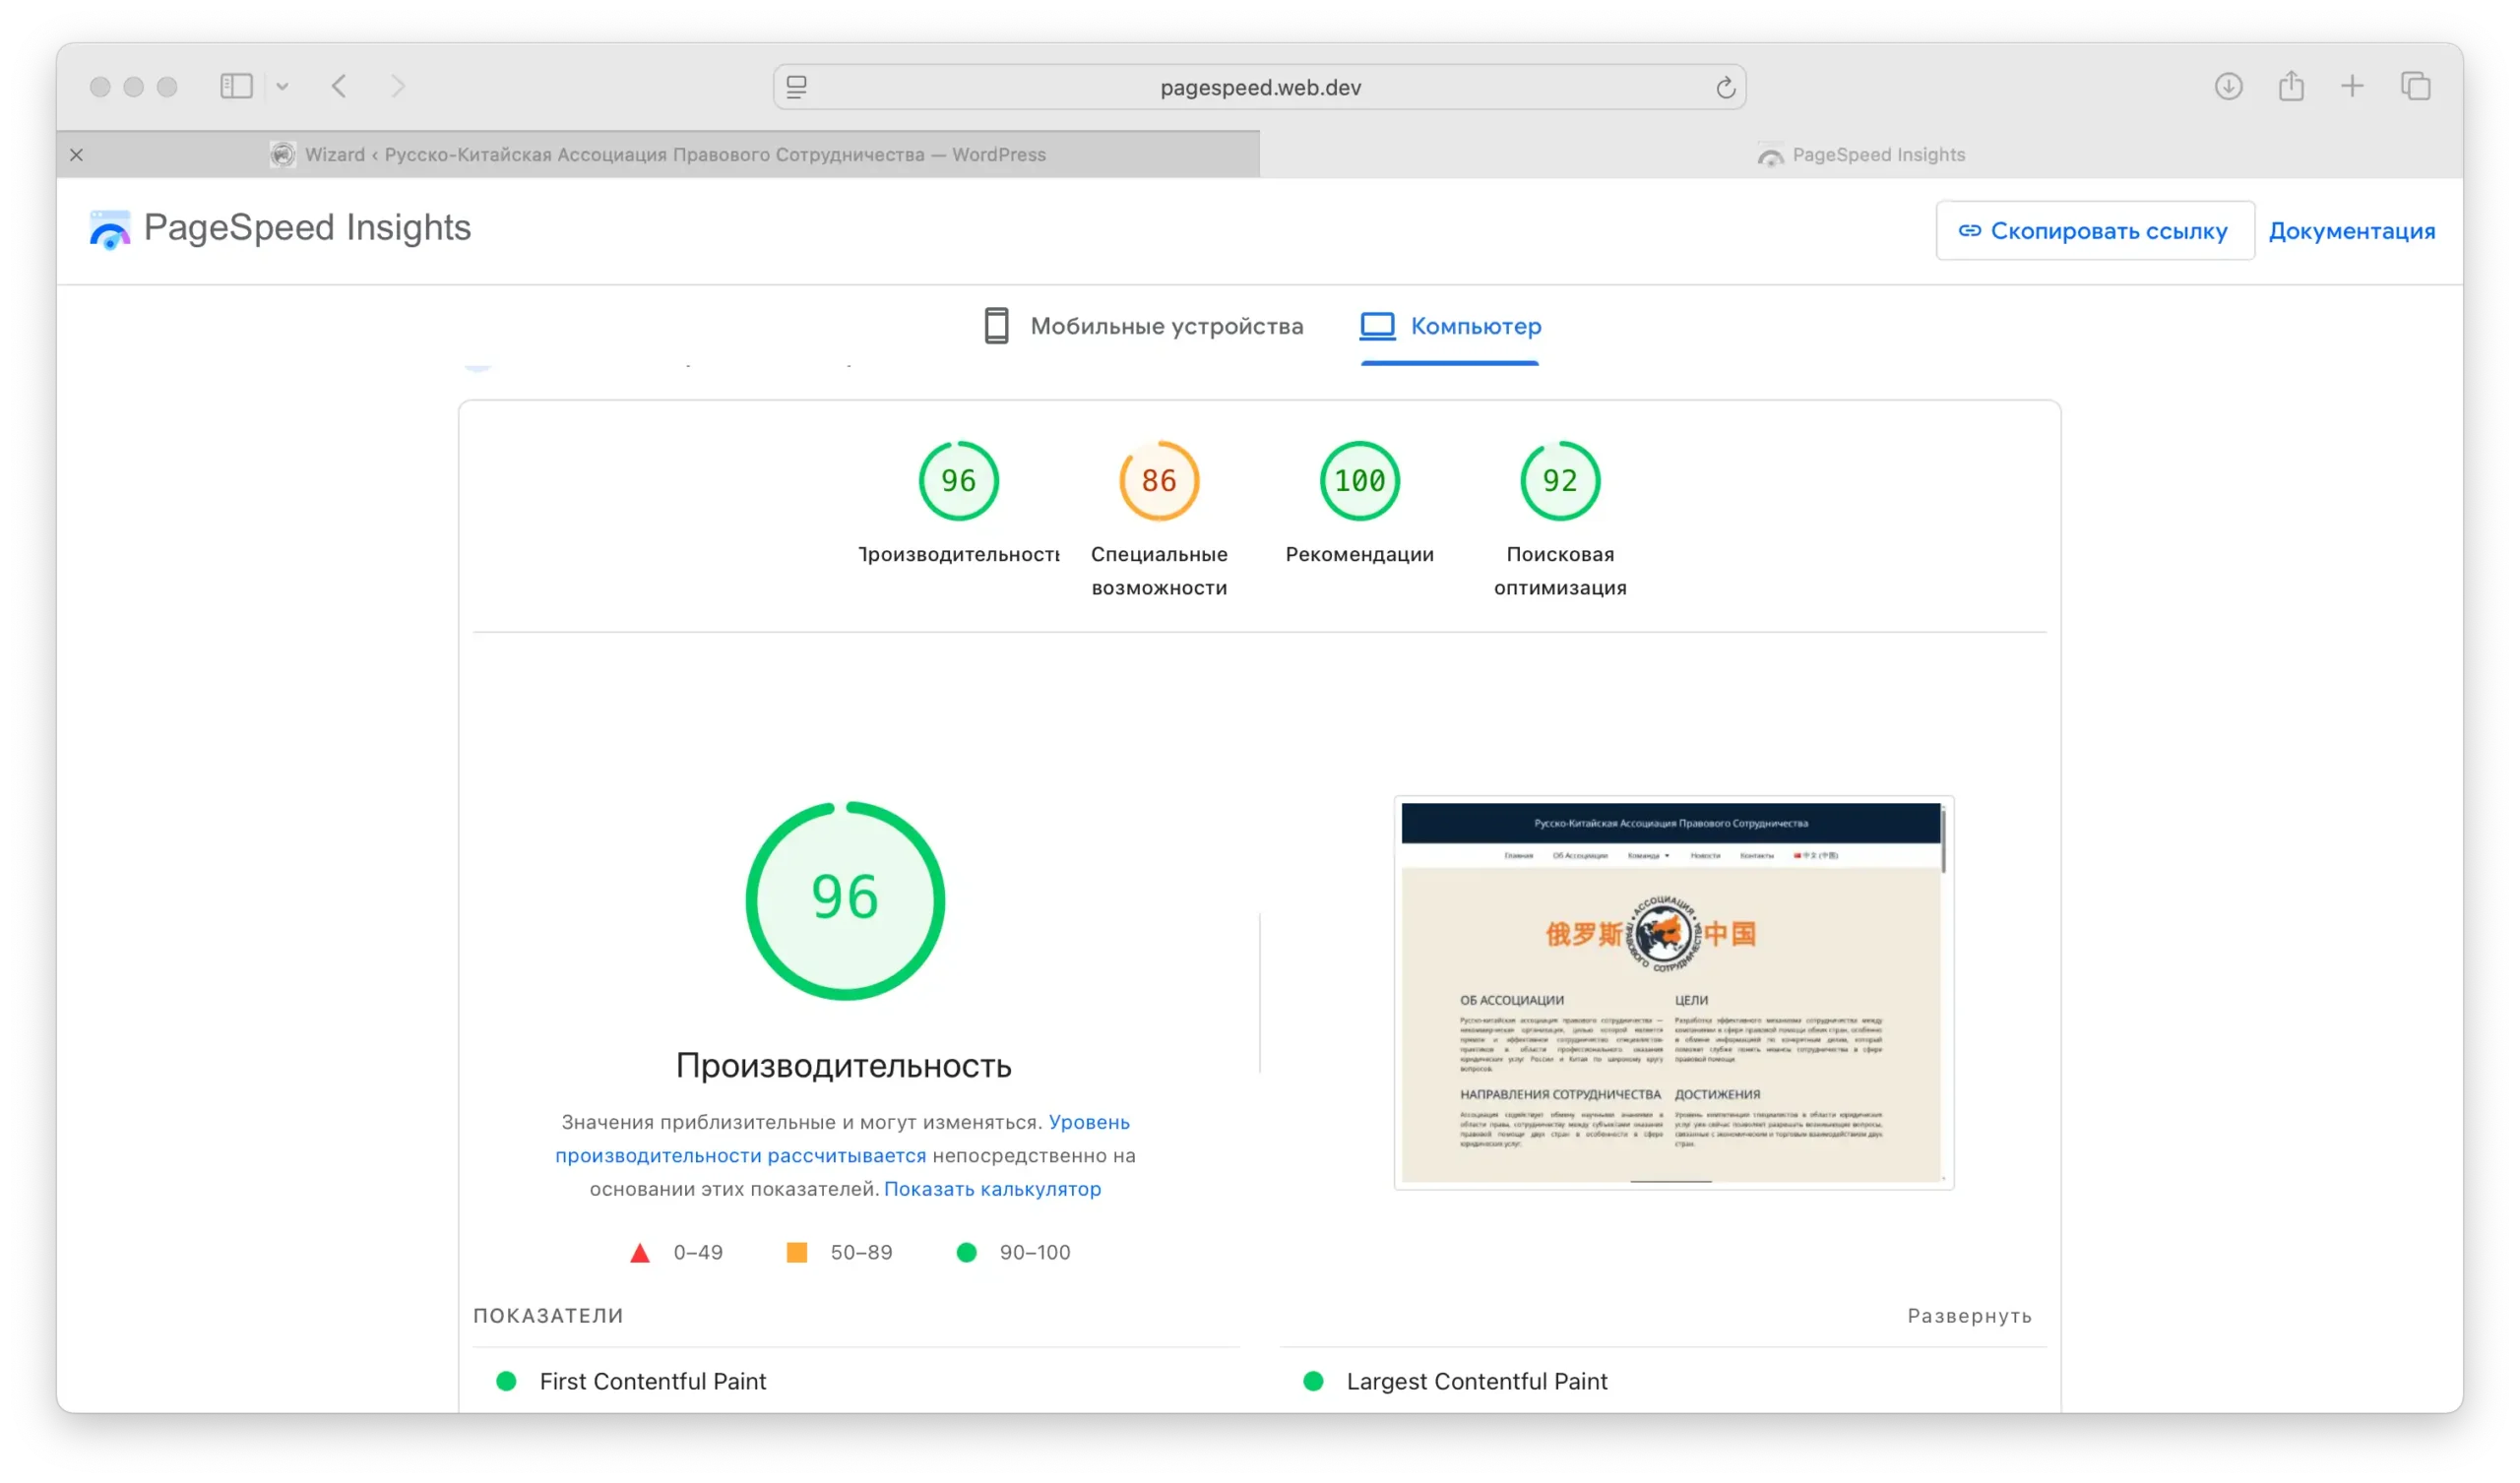Viewport: 2520px width, 1483px height.
Task: Close the WordPress Wizard tab
Action: pyautogui.click(x=77, y=155)
